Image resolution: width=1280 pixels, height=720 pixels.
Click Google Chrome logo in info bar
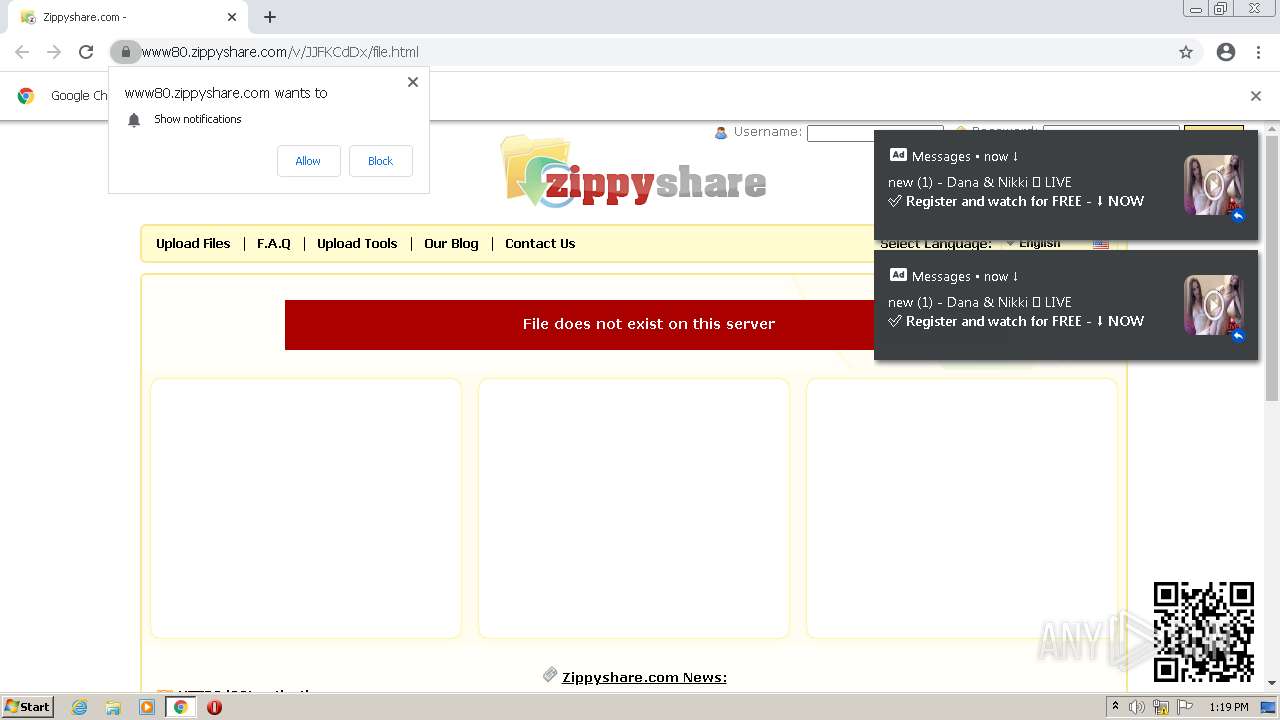26,96
